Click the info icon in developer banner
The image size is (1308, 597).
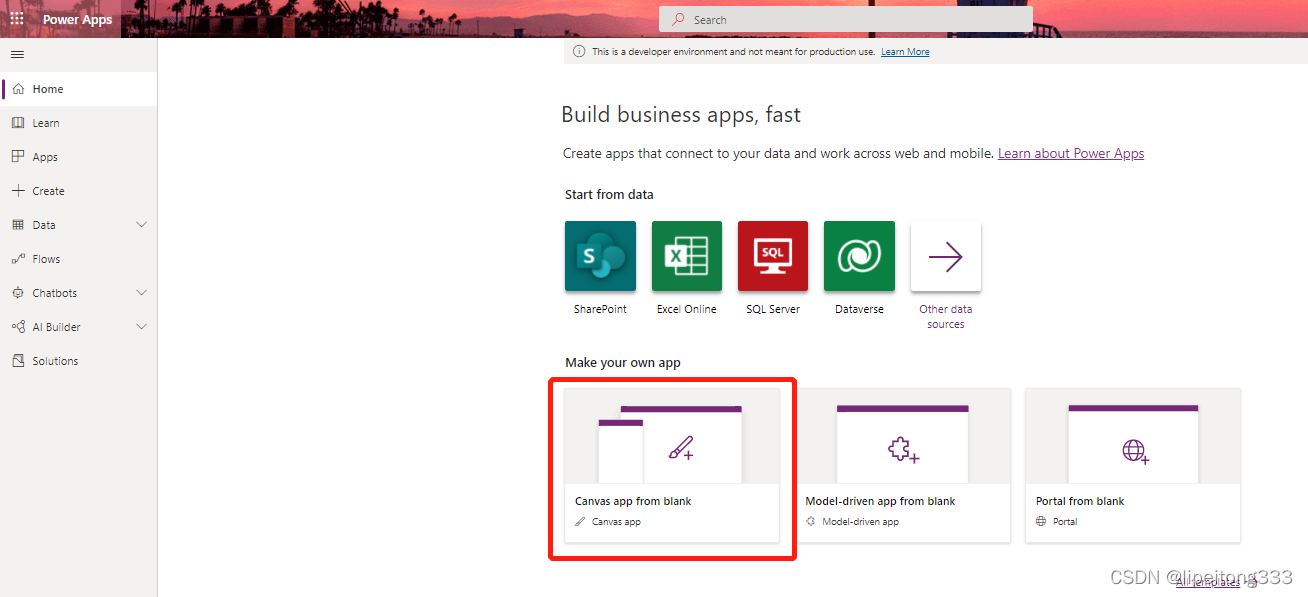click(579, 51)
